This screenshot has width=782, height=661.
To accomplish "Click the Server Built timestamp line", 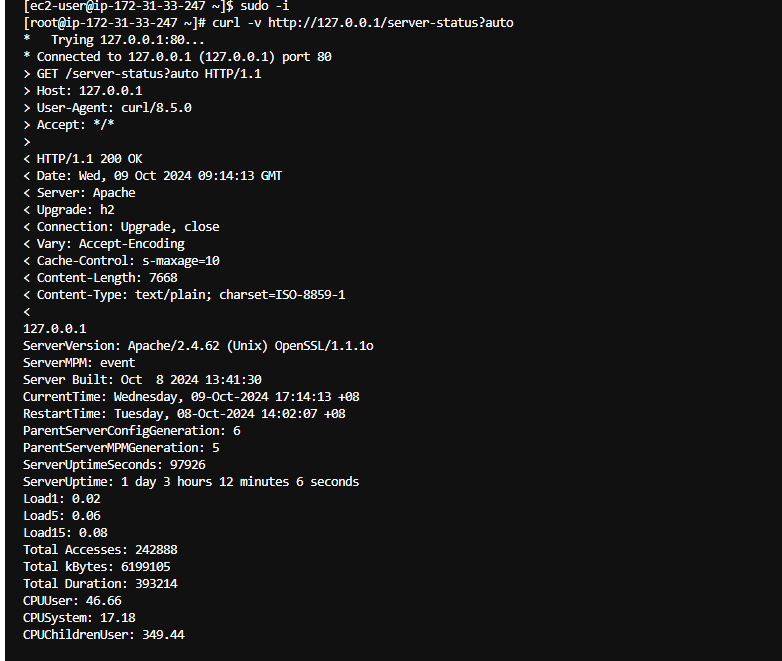I will coord(142,380).
